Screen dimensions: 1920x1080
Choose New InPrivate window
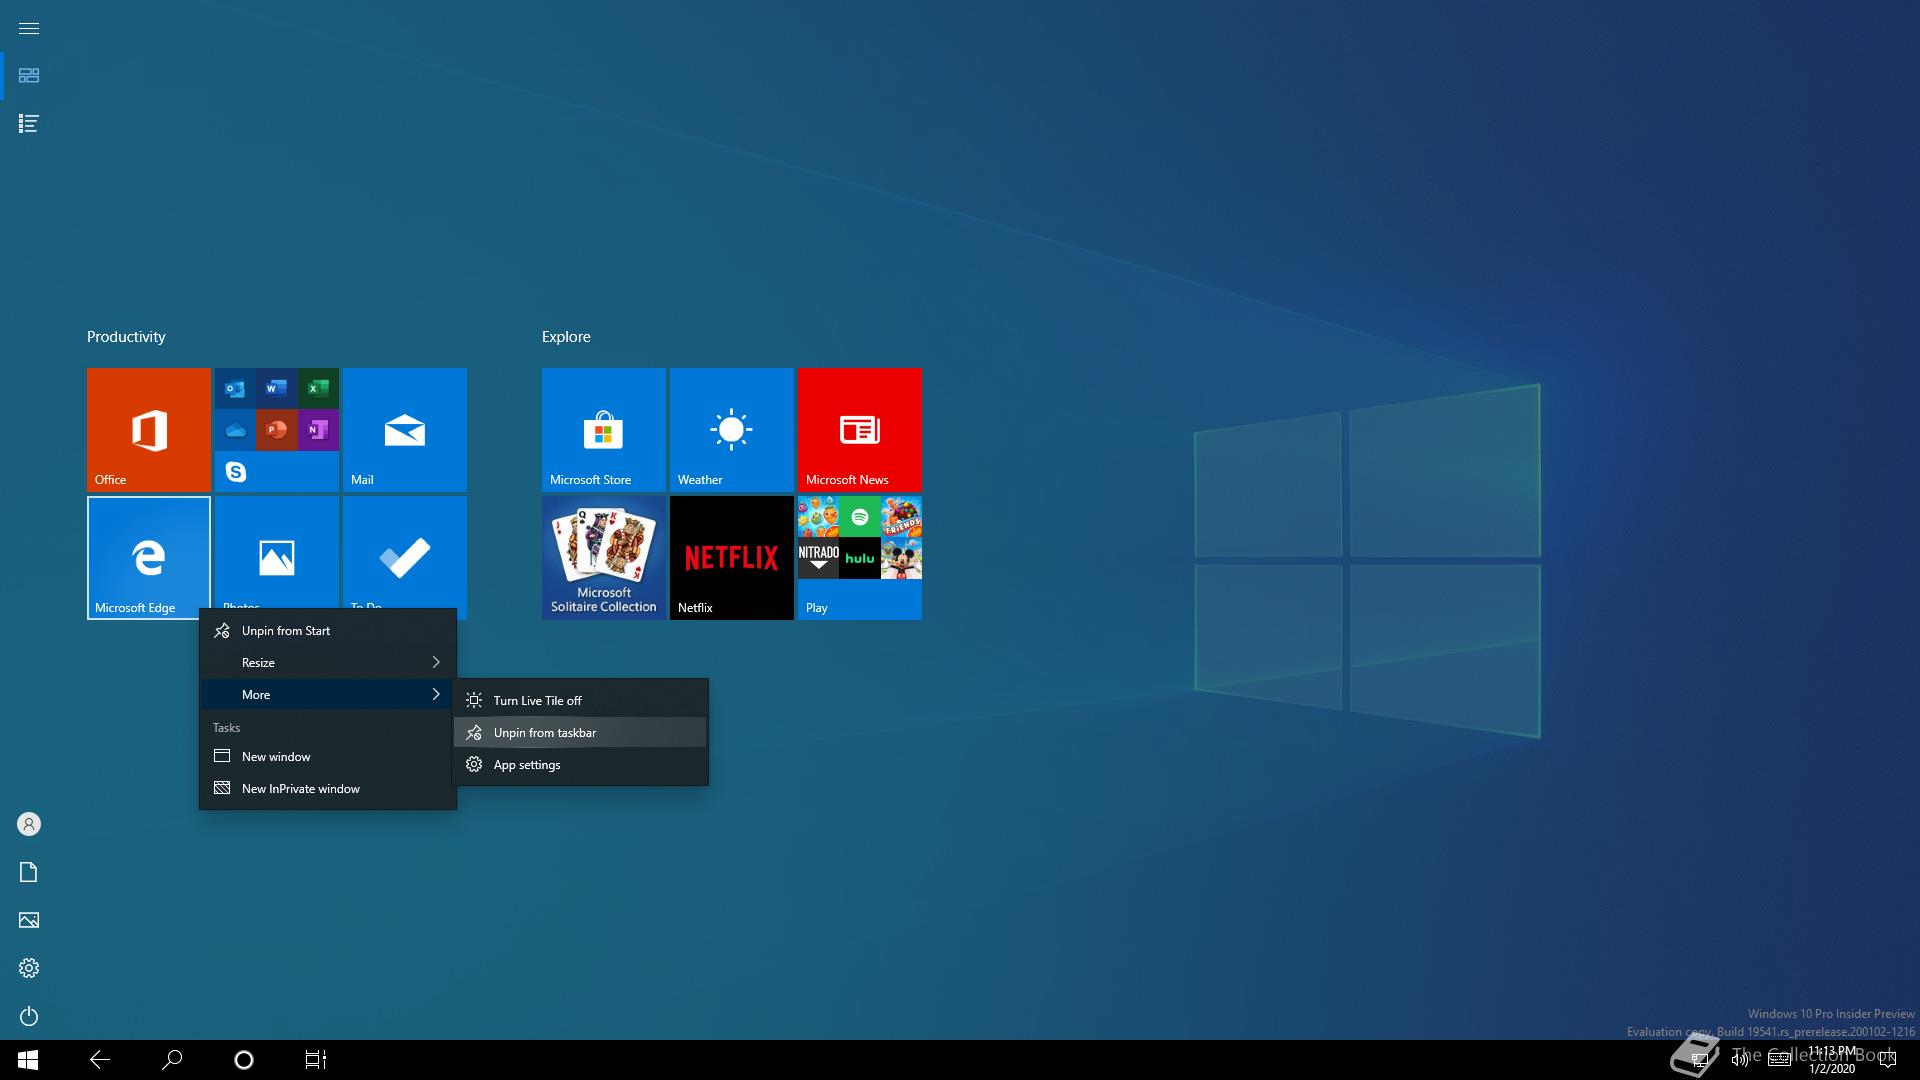coord(328,789)
